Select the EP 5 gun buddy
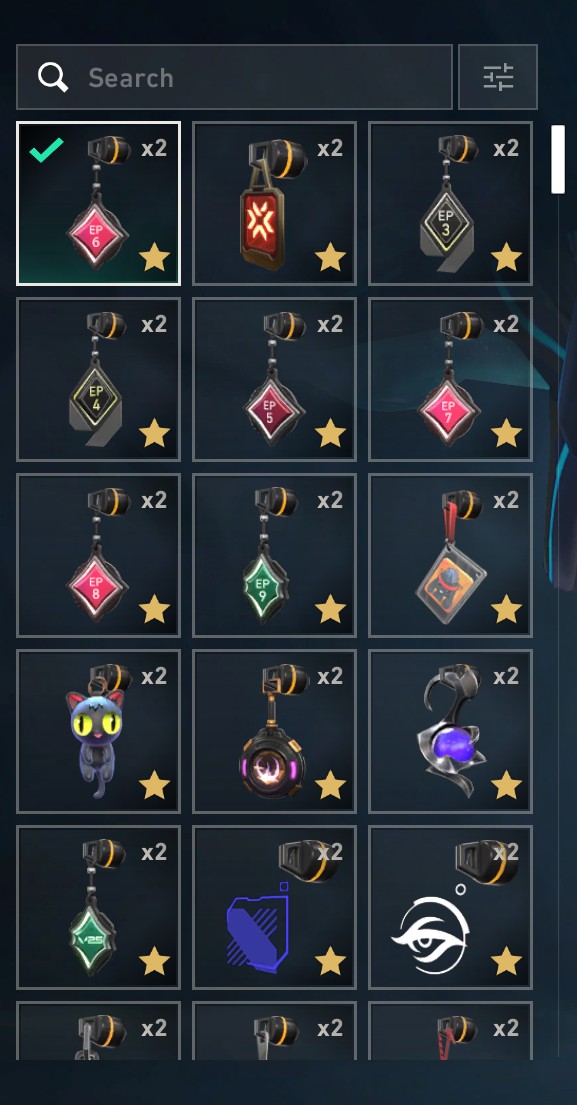577x1105 pixels. pyautogui.click(x=275, y=379)
